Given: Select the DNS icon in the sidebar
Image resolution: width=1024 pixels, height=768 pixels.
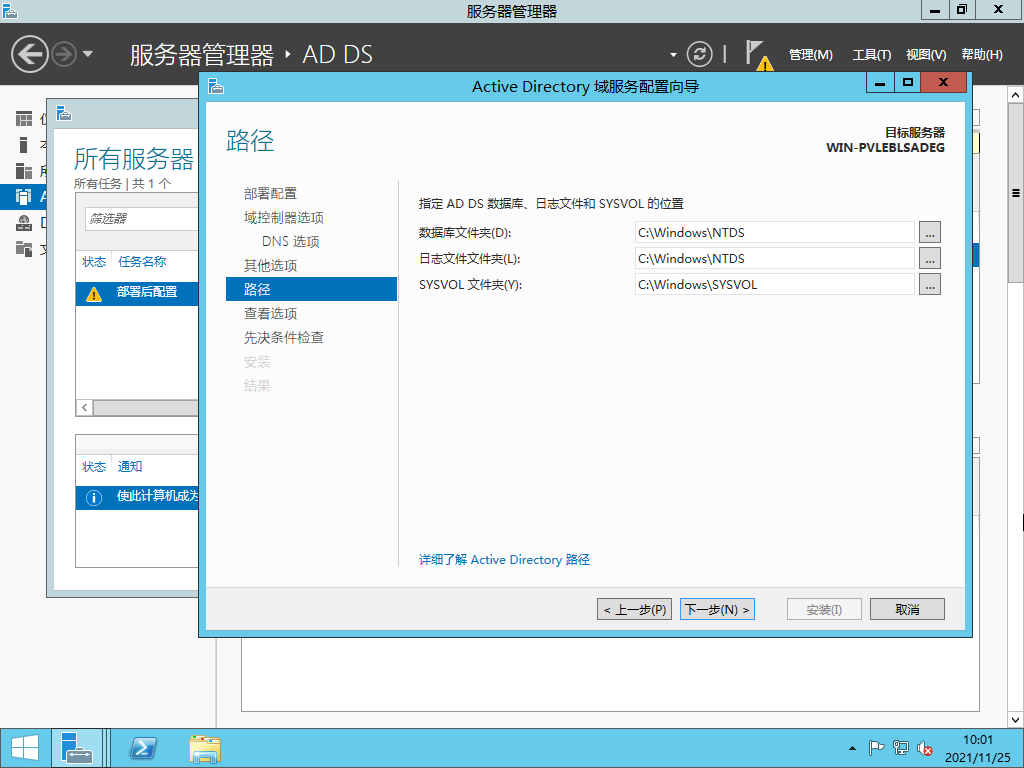Looking at the screenshot, I should [24, 223].
